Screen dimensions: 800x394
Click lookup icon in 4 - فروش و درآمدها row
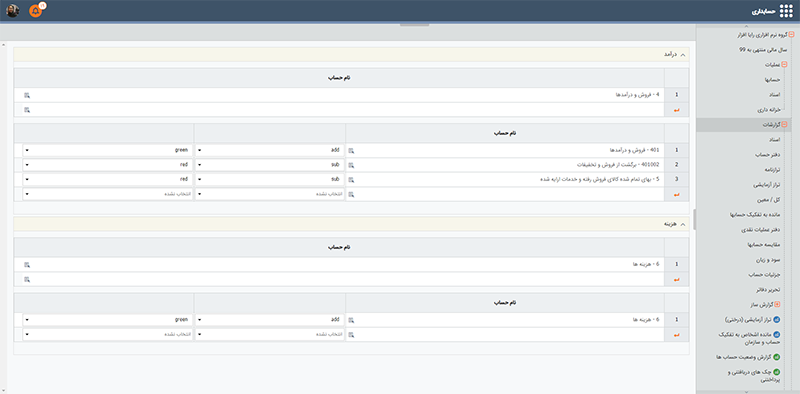click(x=27, y=95)
